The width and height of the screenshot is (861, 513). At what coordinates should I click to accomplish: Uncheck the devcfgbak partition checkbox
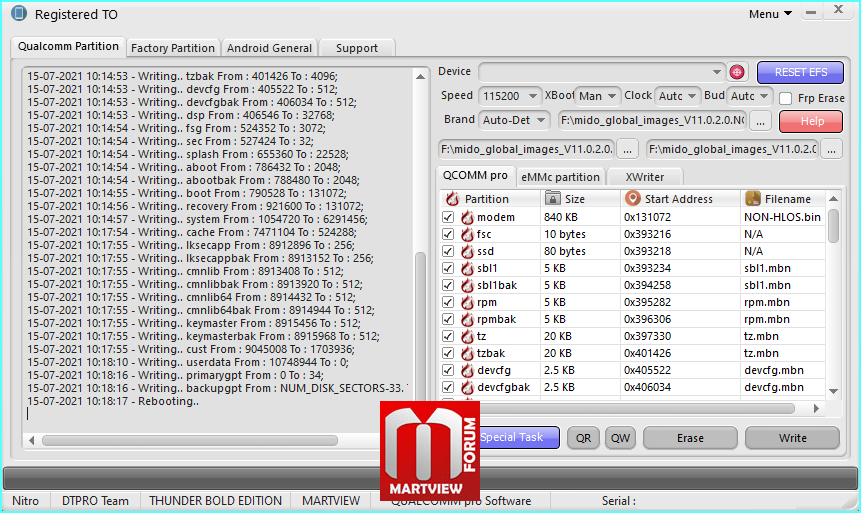click(x=448, y=388)
